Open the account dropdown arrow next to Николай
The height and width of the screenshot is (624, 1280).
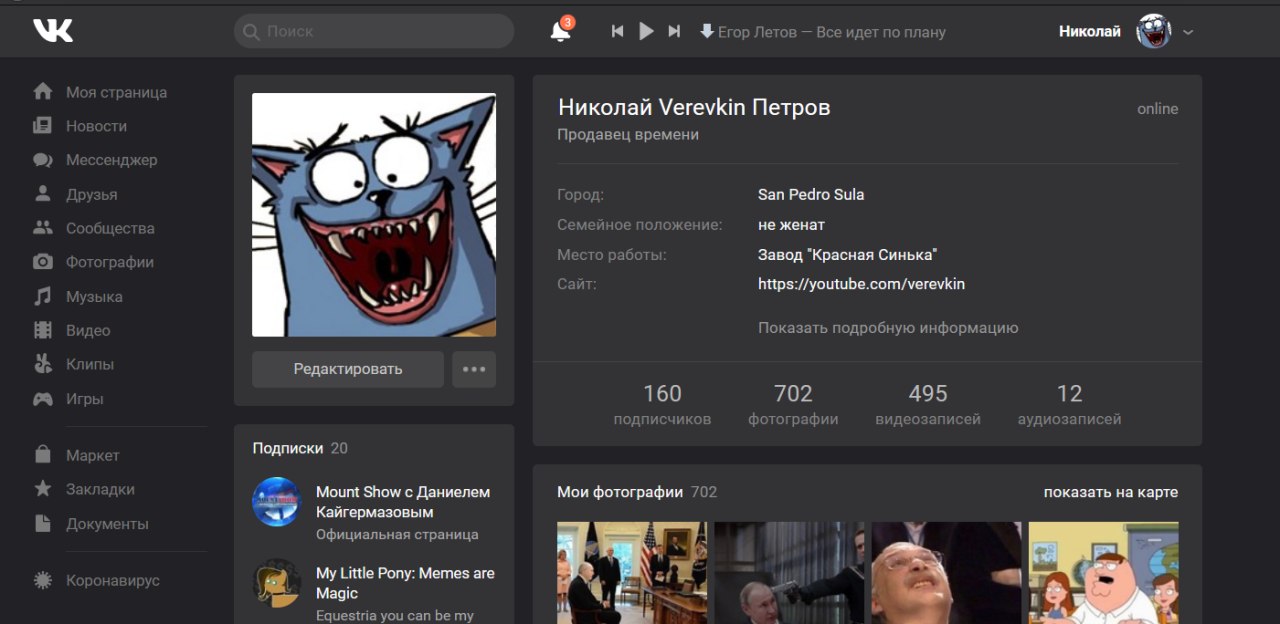click(1188, 32)
